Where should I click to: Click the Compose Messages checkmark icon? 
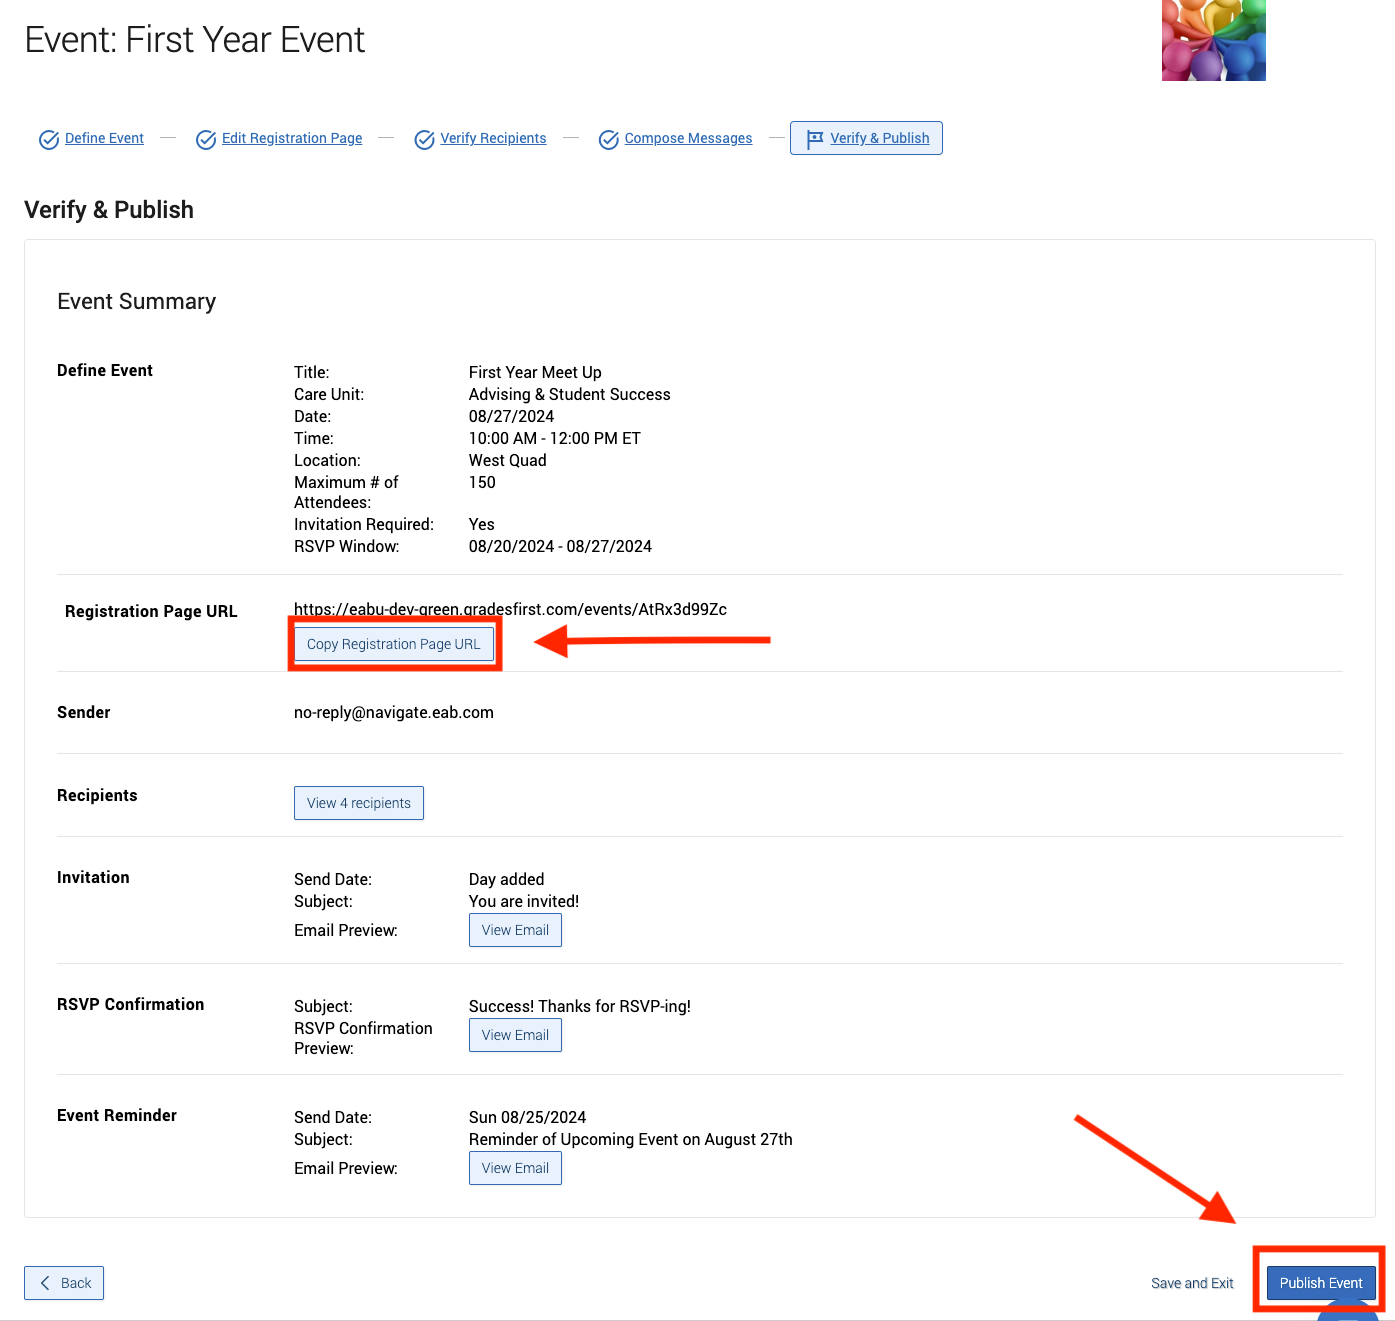click(608, 140)
